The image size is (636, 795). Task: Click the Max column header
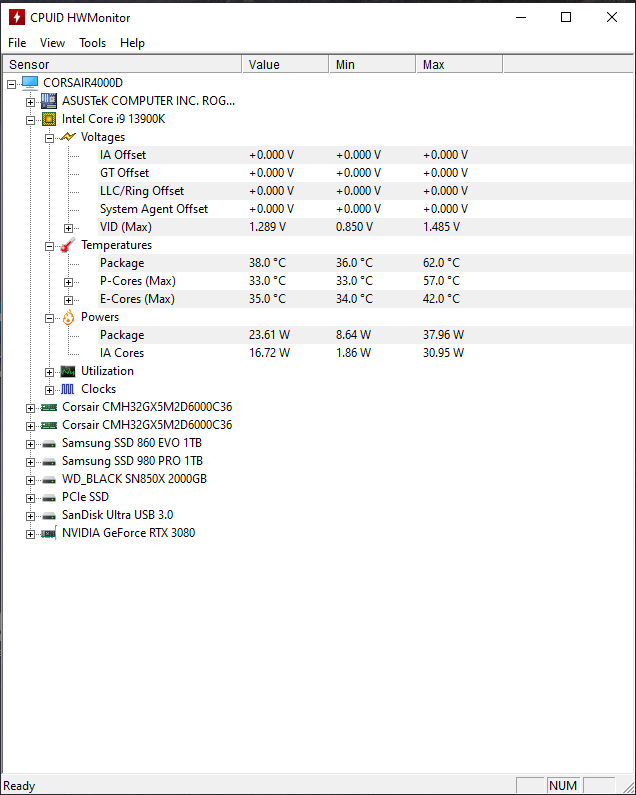pos(458,64)
